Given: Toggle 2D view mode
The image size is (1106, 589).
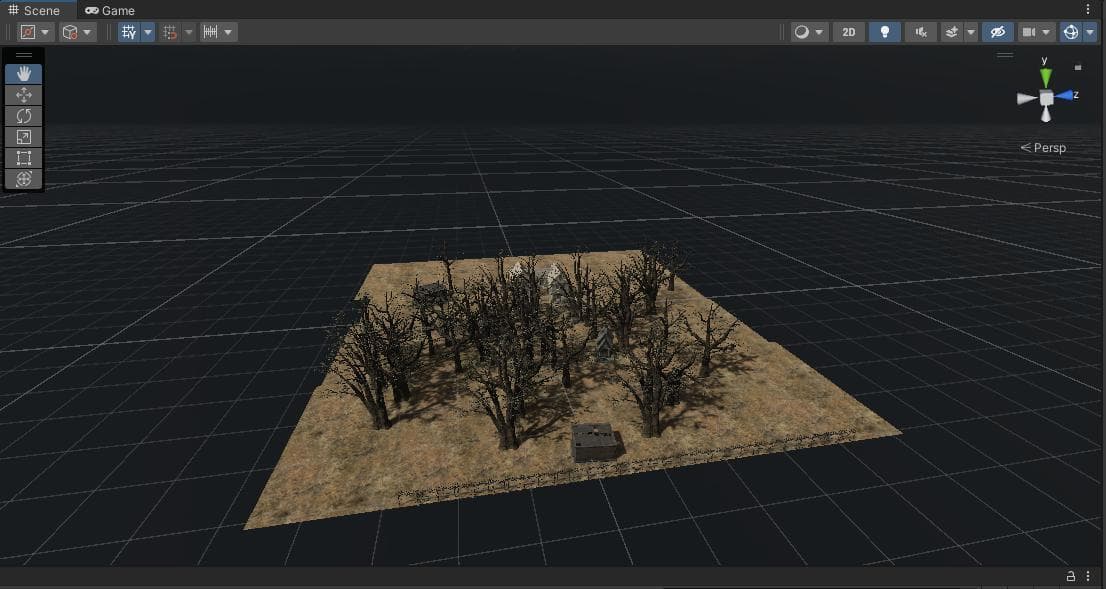Looking at the screenshot, I should (x=849, y=32).
